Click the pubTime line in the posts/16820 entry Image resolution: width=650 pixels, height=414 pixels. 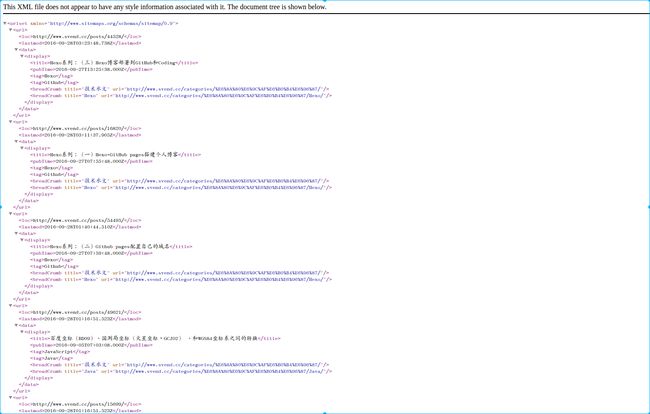(x=91, y=162)
